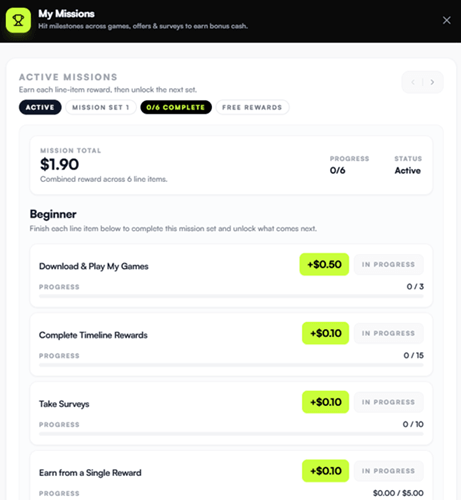Screen dimensions: 461x500
Task: Click the trophy icon beside My Missions
Action: 18,20
